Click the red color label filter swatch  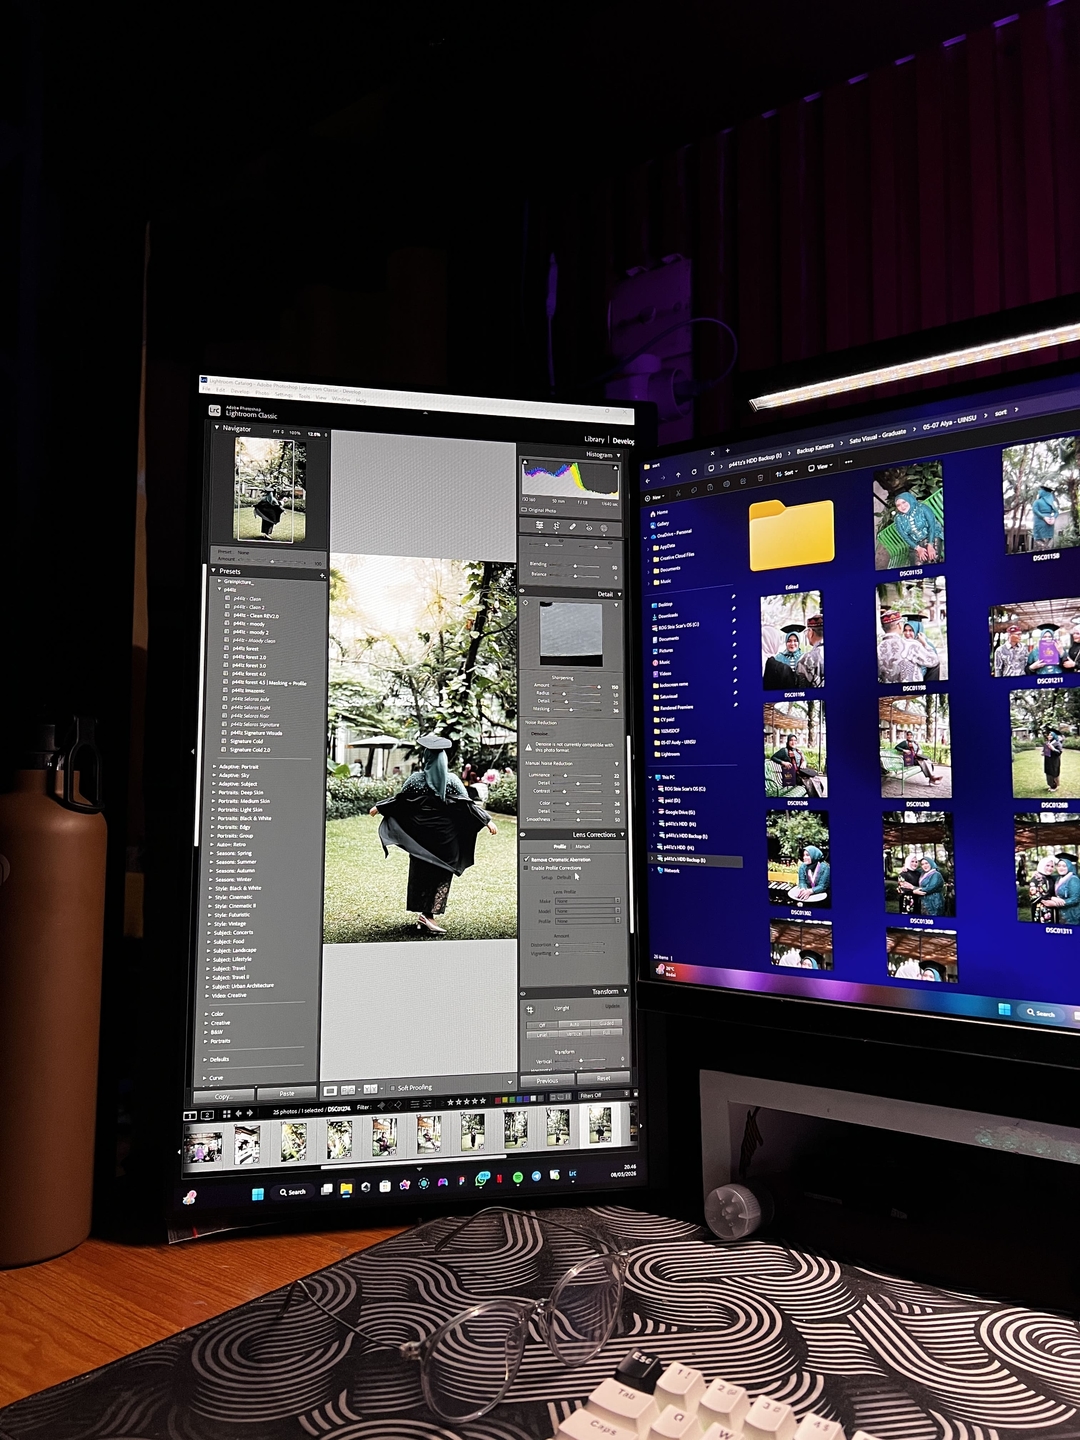(497, 1099)
